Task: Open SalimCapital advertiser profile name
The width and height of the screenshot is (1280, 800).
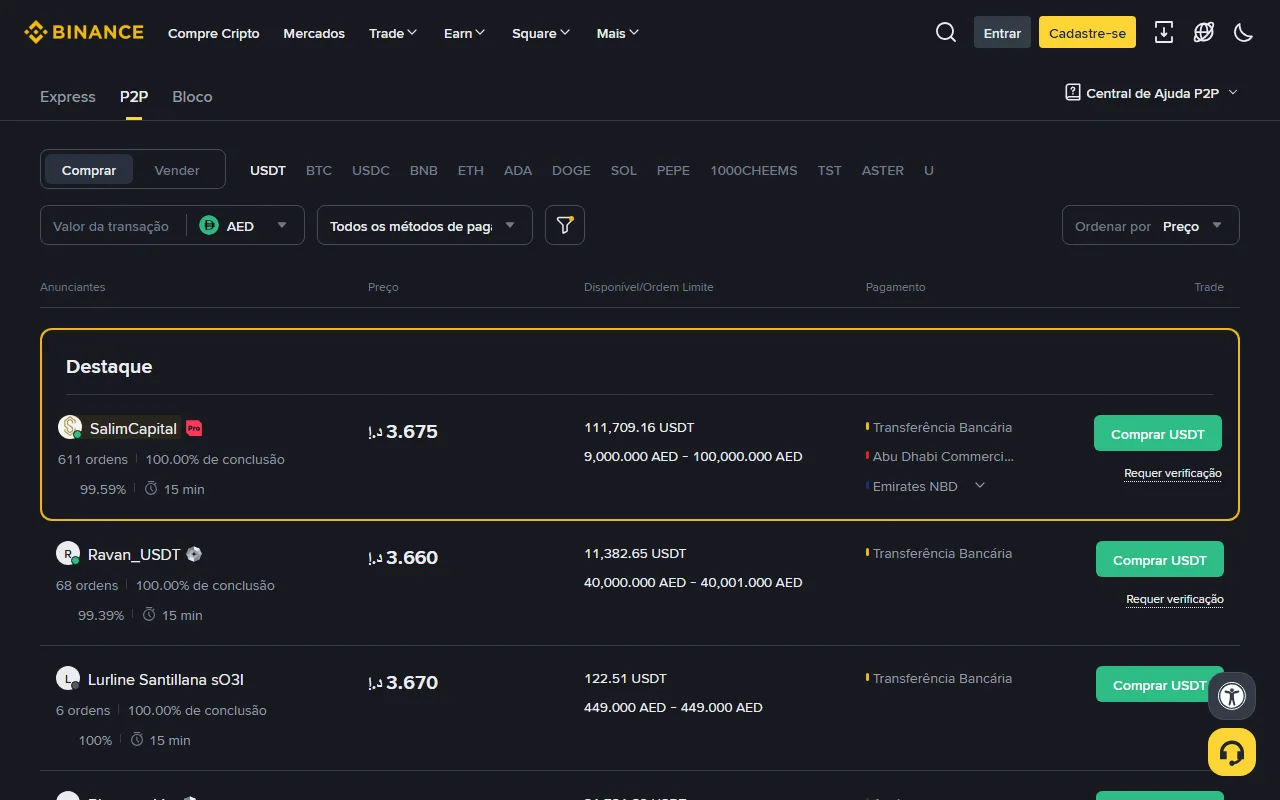Action: [133, 428]
